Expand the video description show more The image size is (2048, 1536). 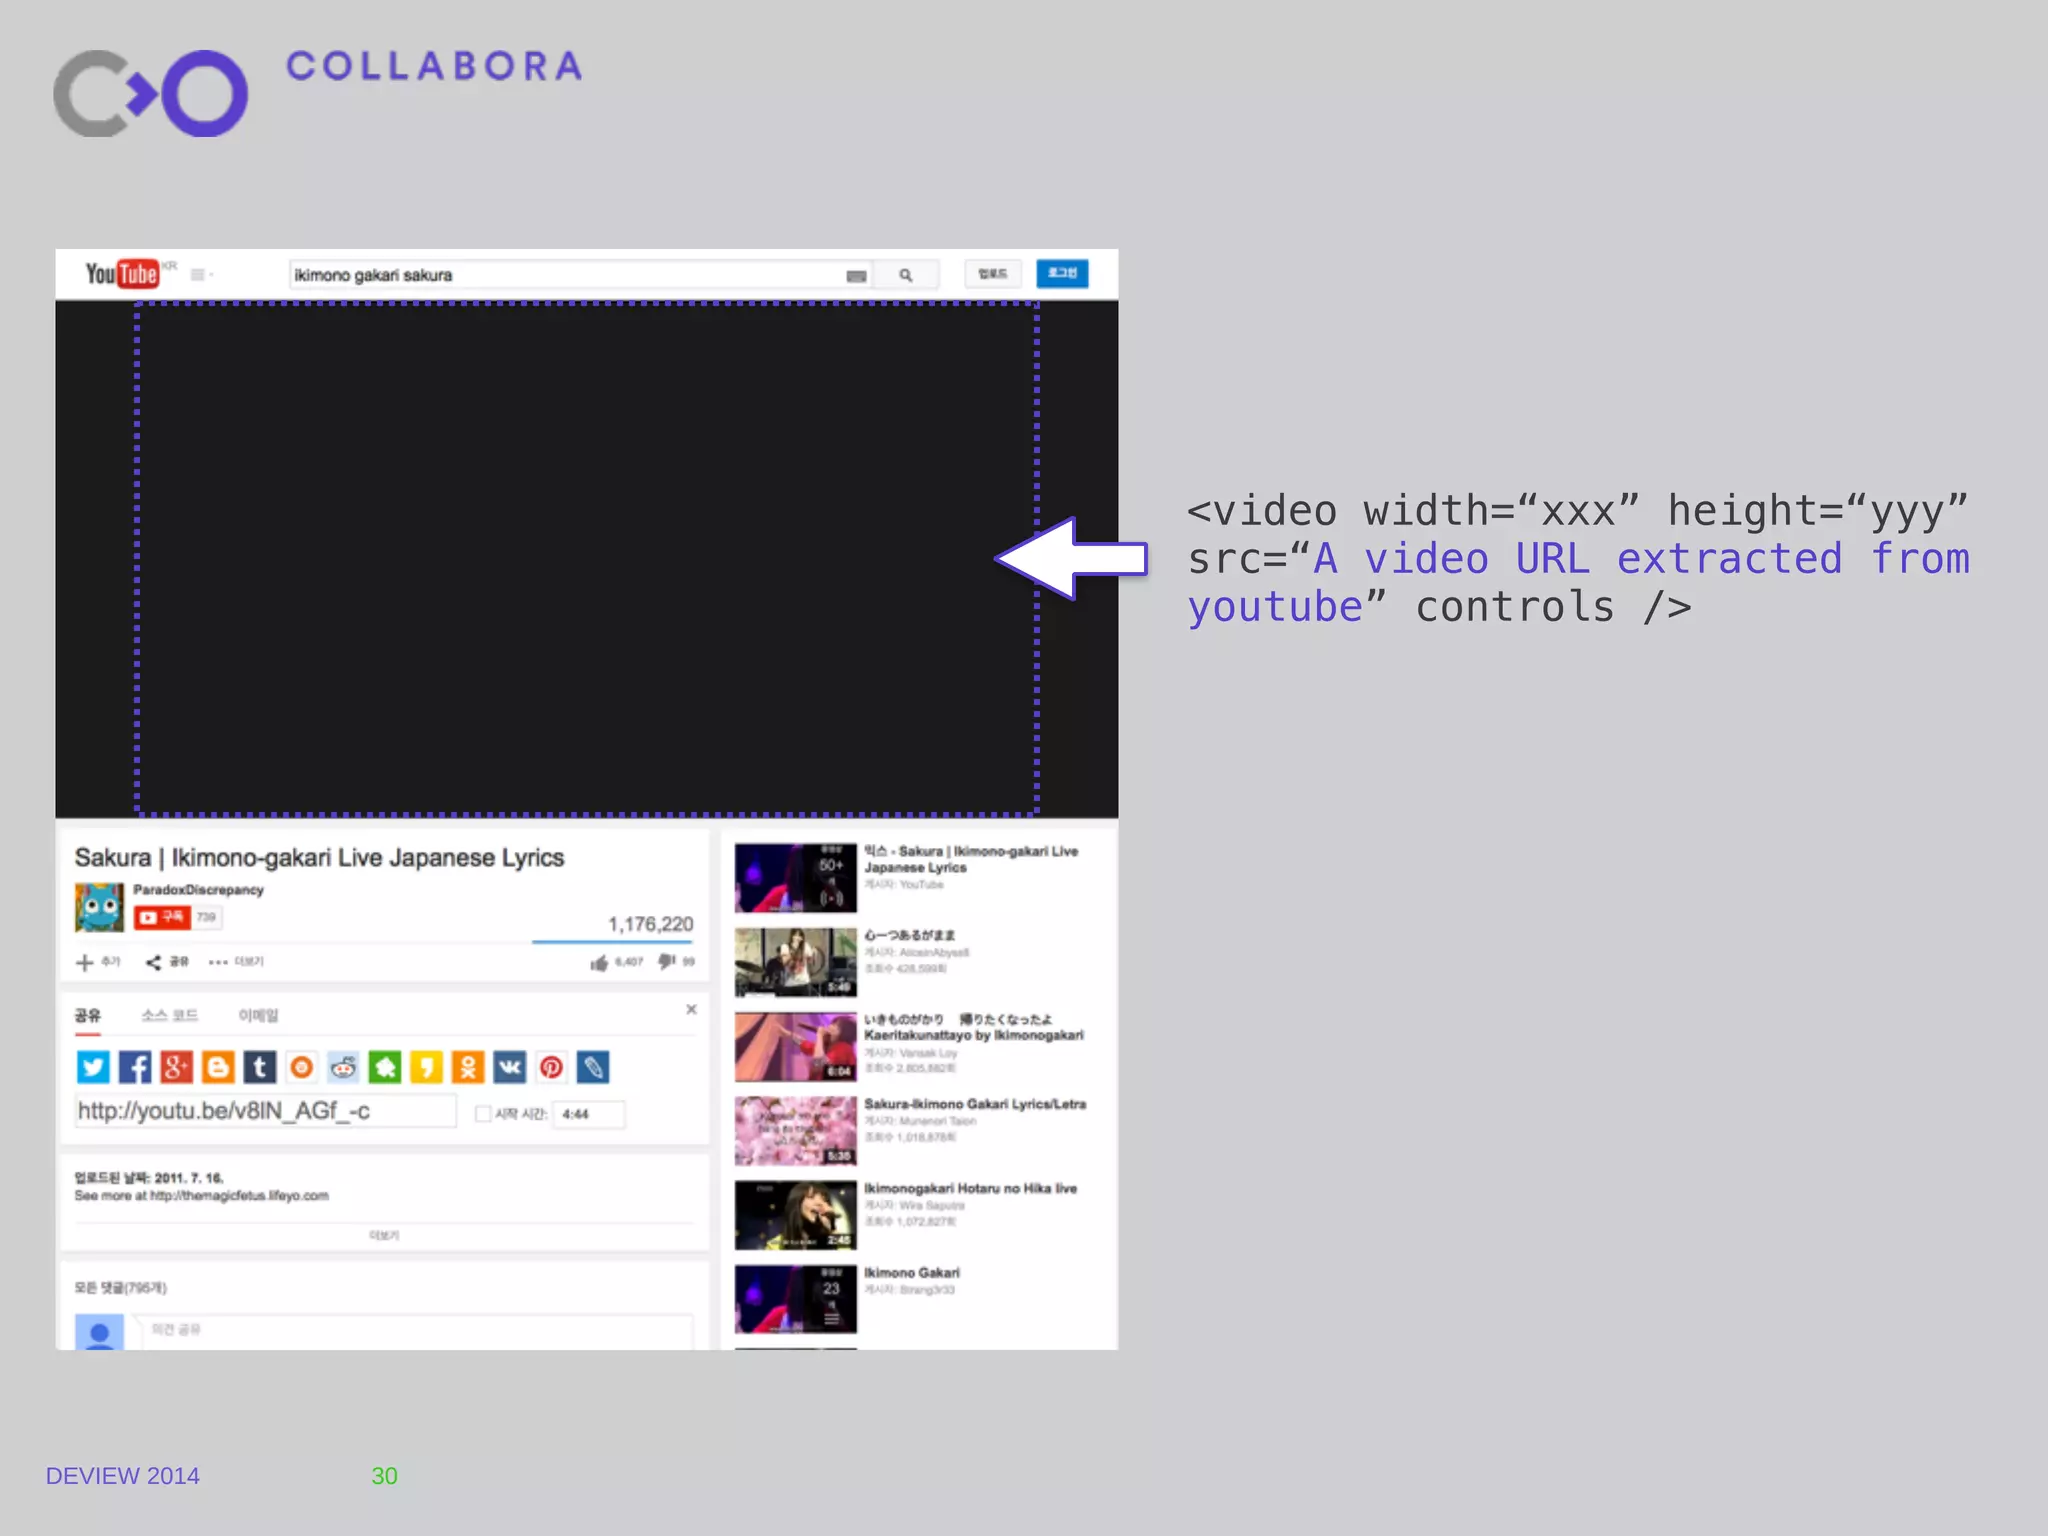[384, 1235]
